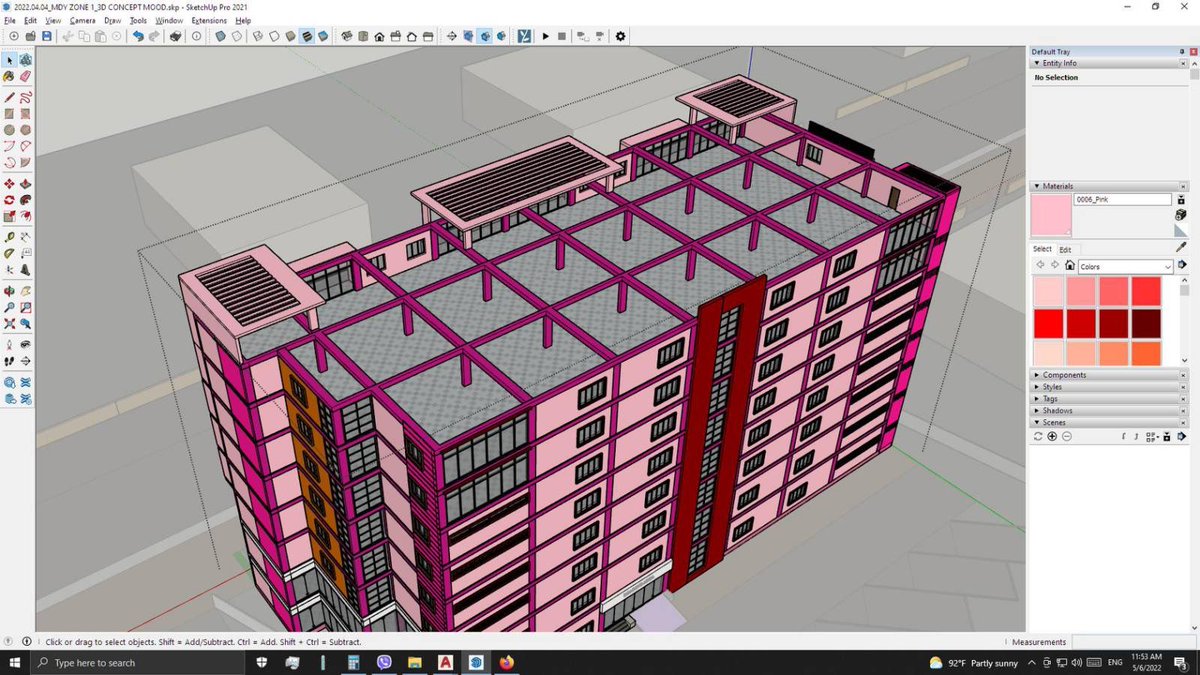
Task: Expand the Components panel
Action: [x=1036, y=375]
